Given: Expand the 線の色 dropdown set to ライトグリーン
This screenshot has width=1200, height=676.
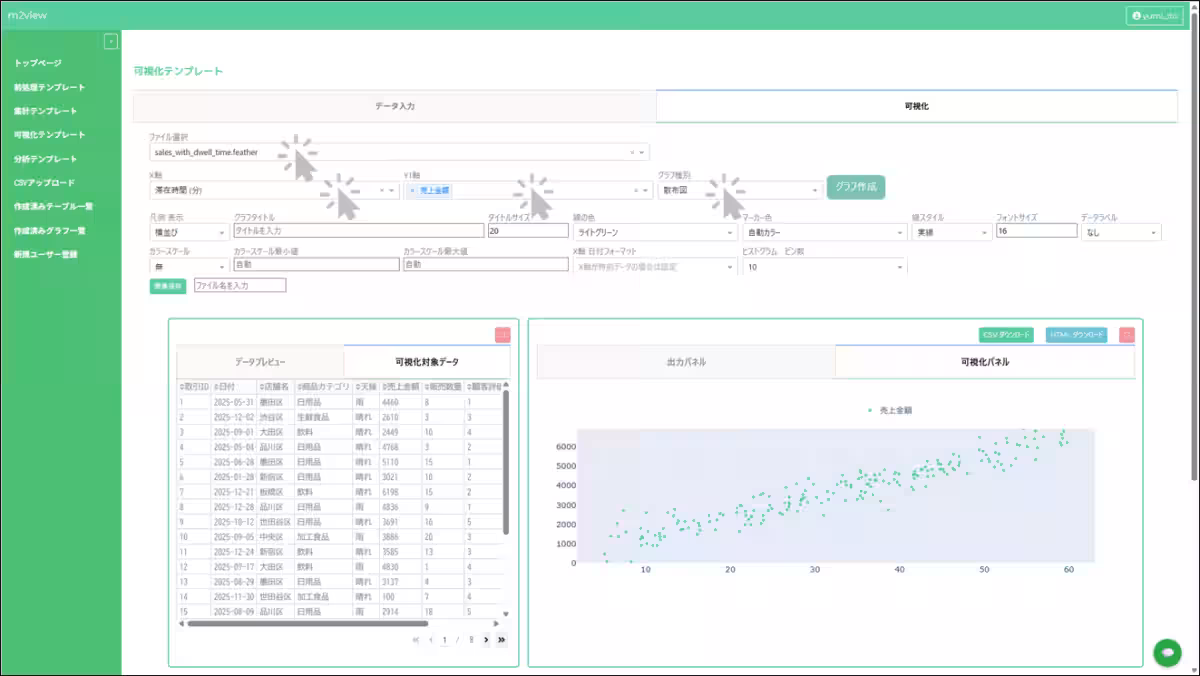Looking at the screenshot, I should (654, 232).
